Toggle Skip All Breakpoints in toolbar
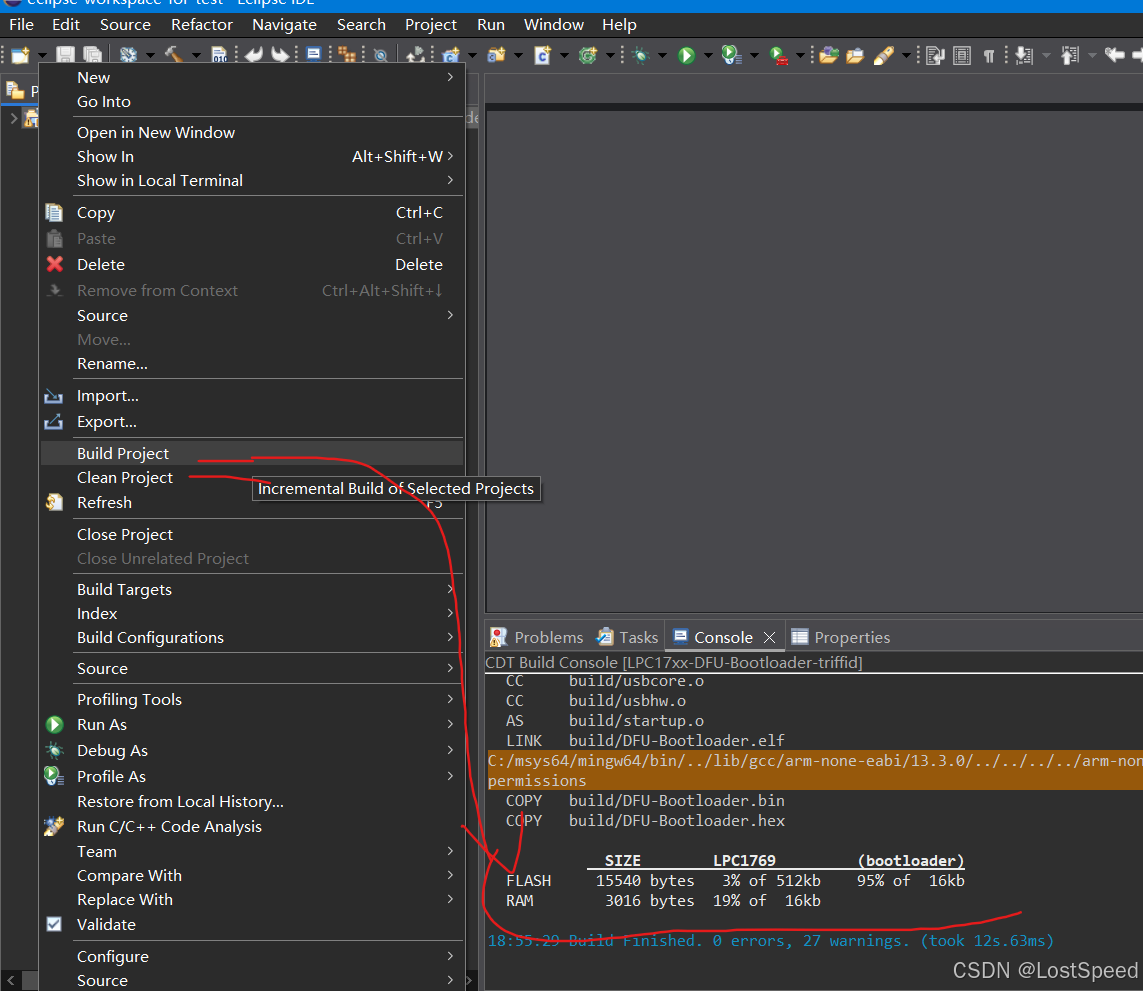This screenshot has height=991, width=1143. [x=380, y=55]
